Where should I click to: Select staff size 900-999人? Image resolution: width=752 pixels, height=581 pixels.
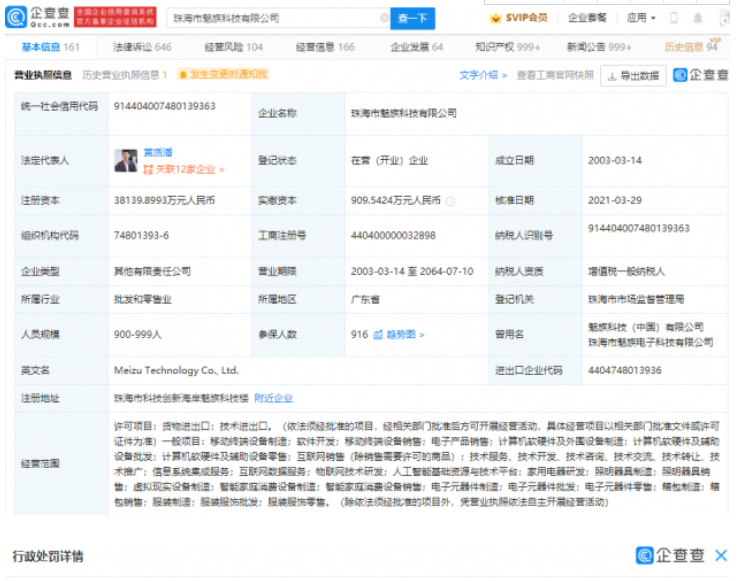[x=138, y=334]
